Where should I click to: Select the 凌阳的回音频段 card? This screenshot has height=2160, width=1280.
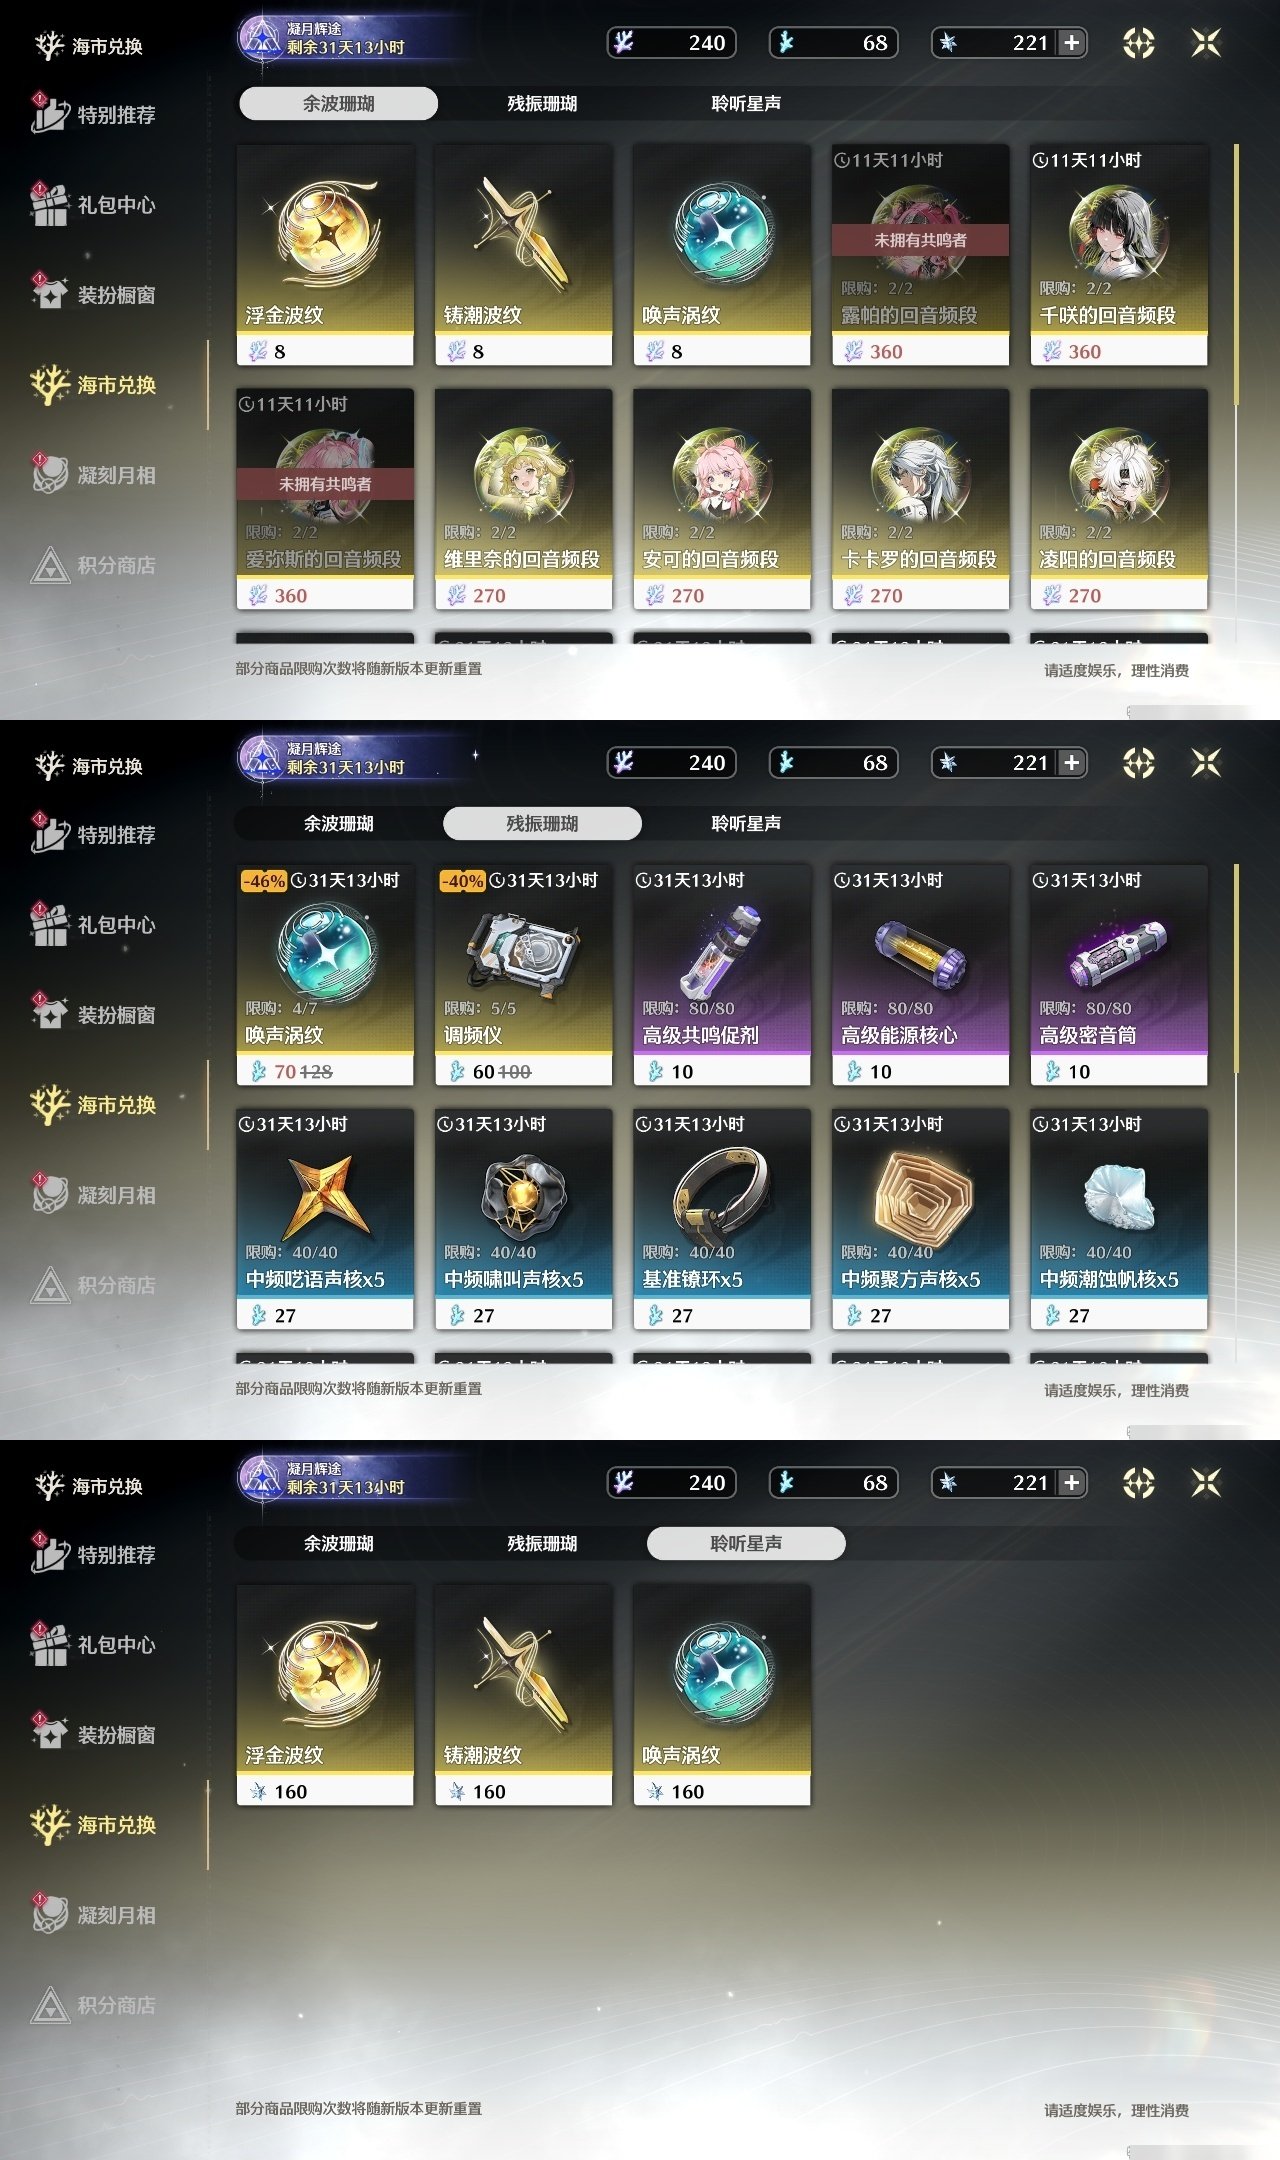click(x=1119, y=499)
